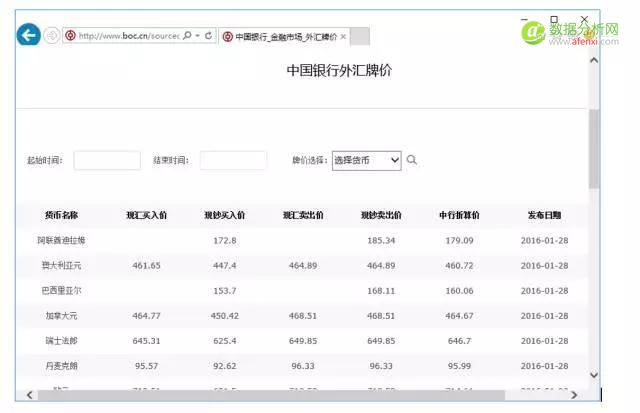This screenshot has width=640, height=413.
Task: Click the 95.57 value in 丹麦克朗 row
Action: [147, 366]
